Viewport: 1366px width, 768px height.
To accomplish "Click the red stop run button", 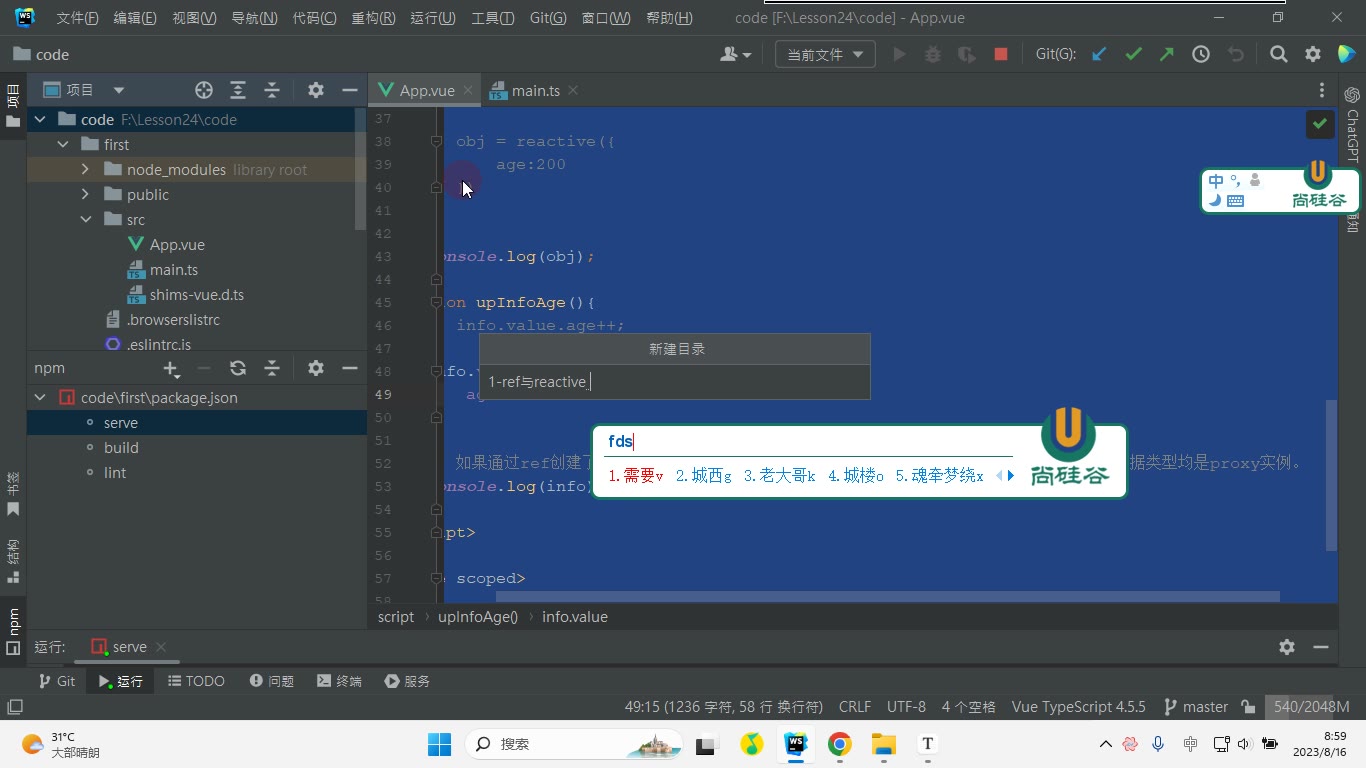I will point(1001,54).
